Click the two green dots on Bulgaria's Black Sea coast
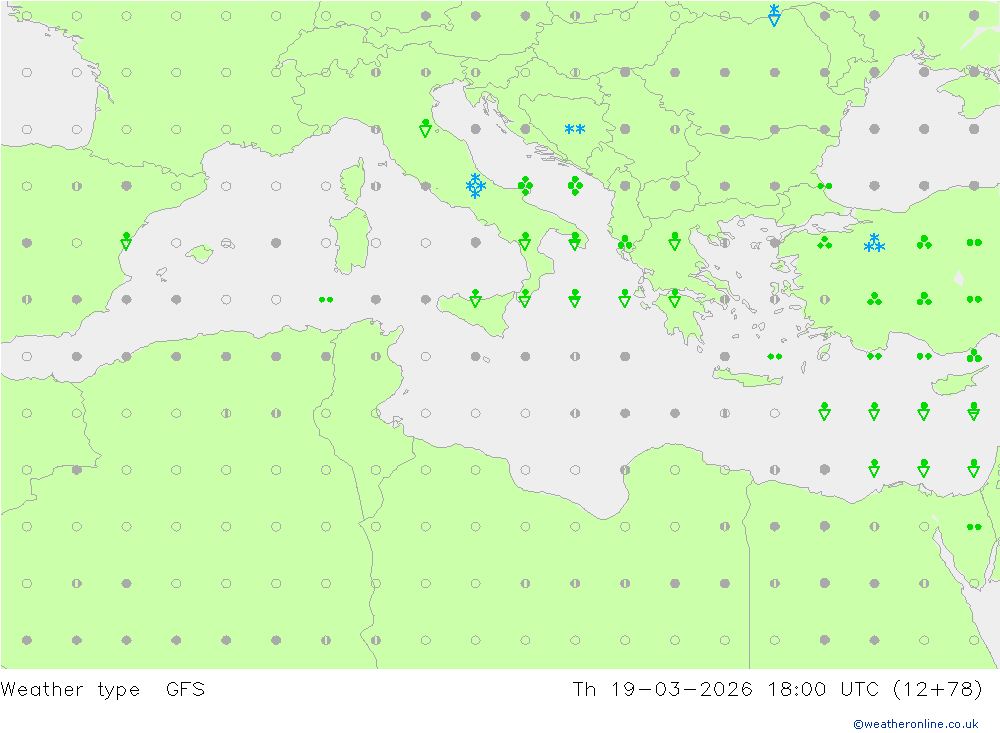Screen dimensions: 1000x733 (x=825, y=186)
